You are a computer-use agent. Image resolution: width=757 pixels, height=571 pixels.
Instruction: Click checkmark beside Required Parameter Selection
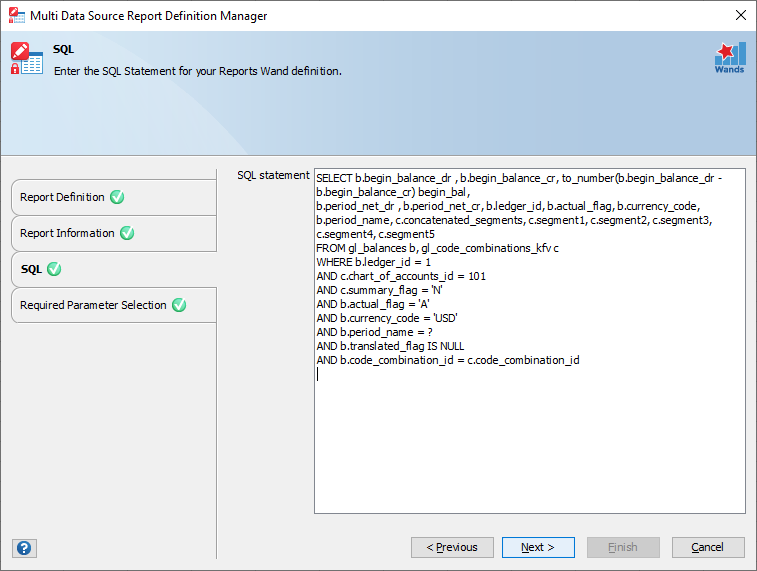[x=179, y=305]
